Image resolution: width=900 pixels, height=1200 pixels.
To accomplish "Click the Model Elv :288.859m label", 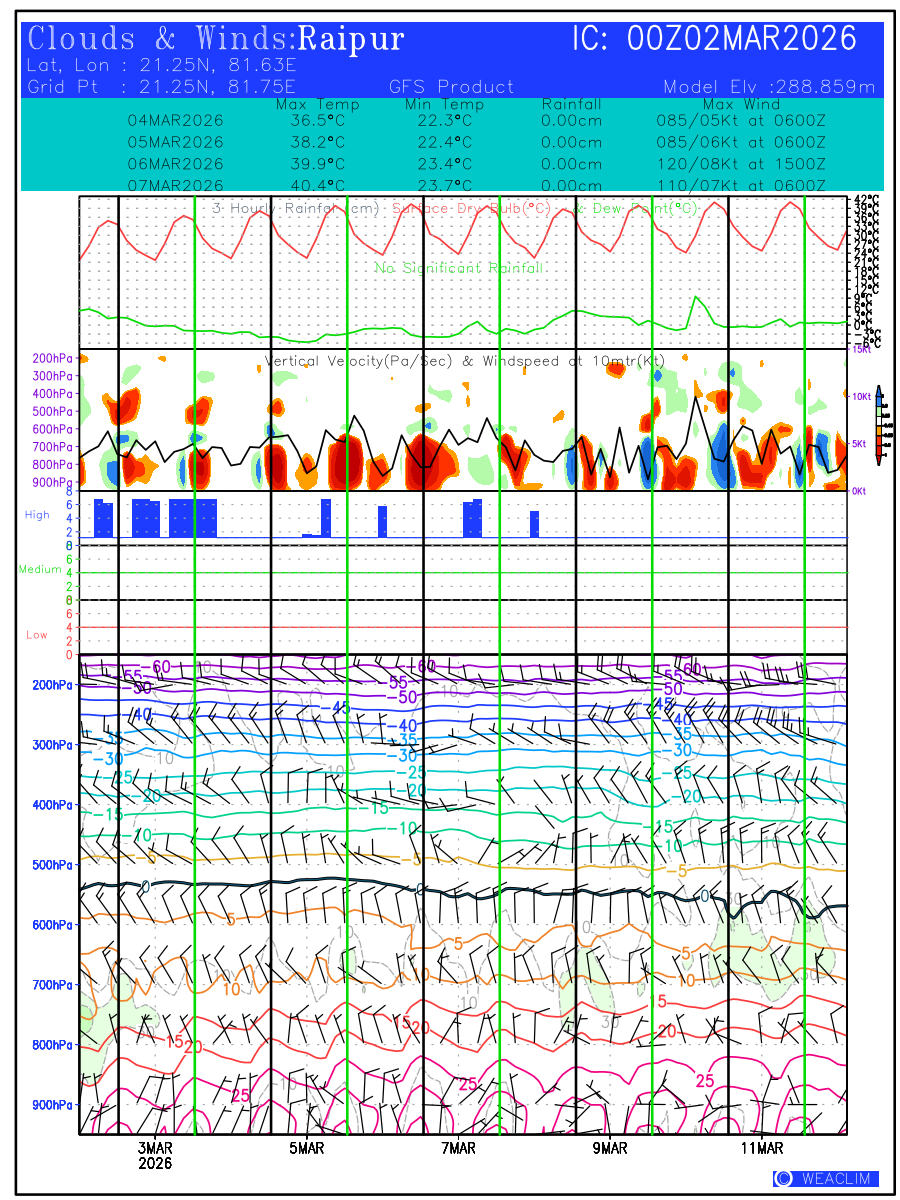I will [769, 87].
